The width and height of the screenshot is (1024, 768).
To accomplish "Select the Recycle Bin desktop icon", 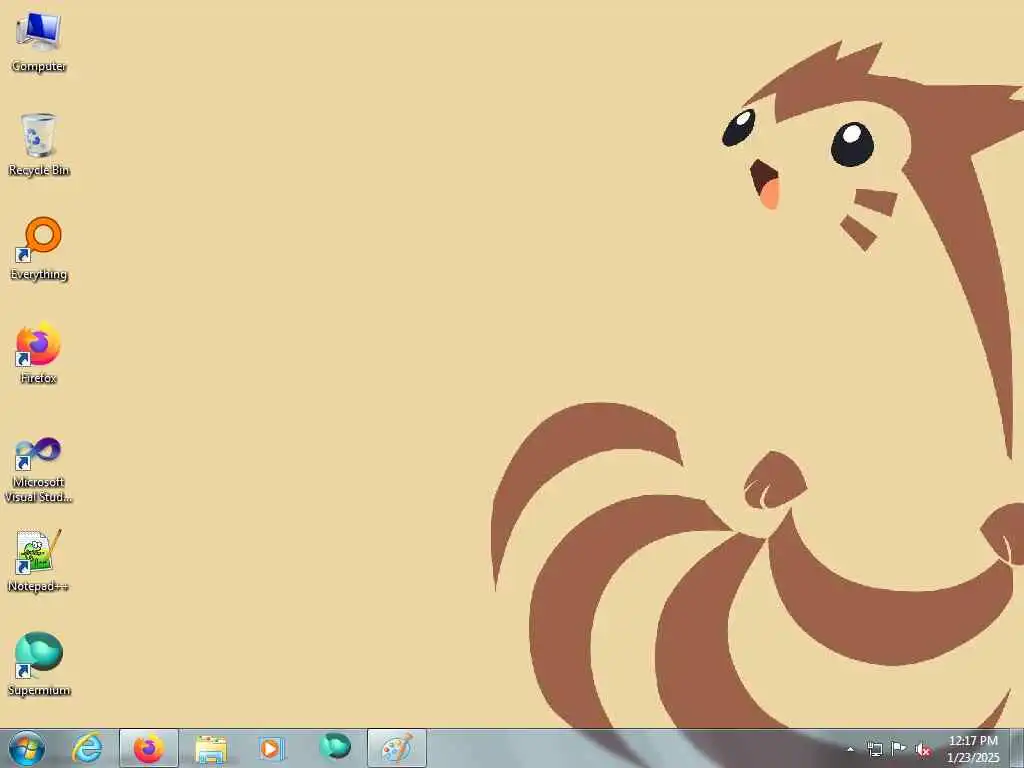I will coord(39,145).
